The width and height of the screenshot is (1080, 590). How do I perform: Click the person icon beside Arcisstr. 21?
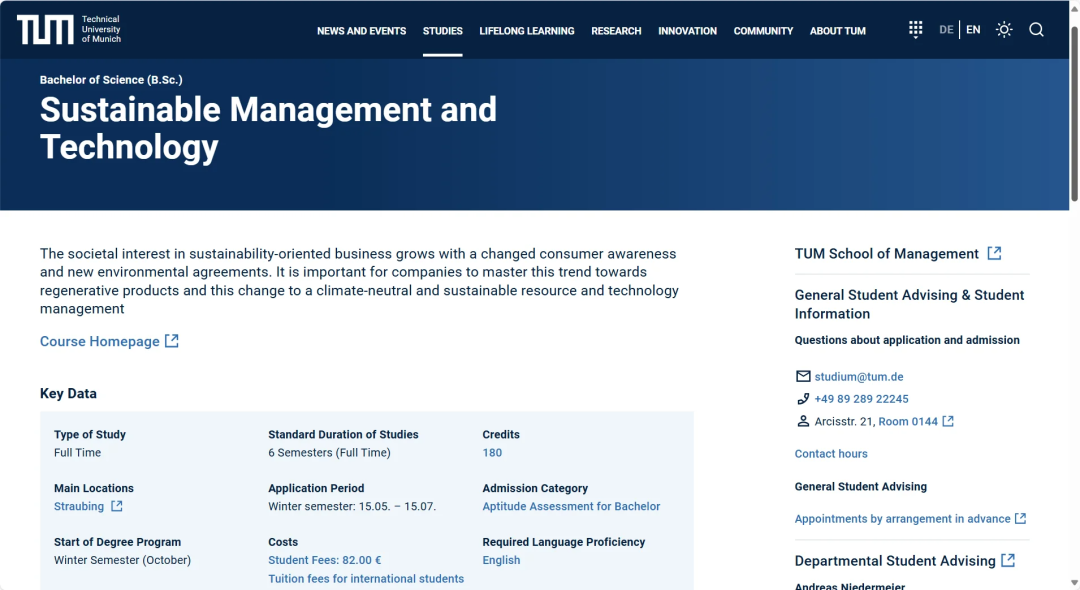click(x=803, y=421)
